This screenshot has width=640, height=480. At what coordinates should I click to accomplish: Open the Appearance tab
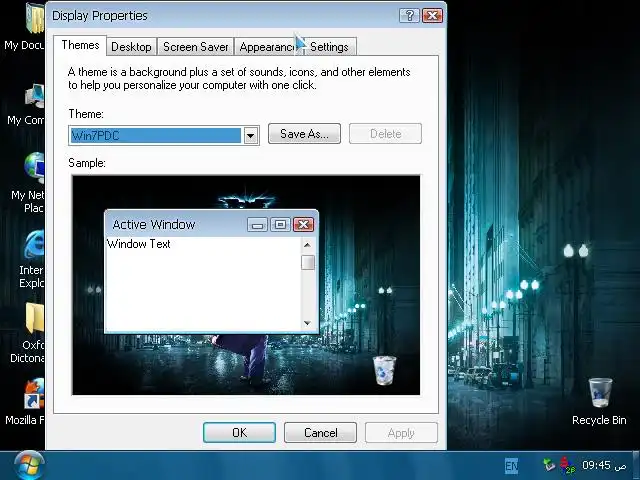coord(267,47)
